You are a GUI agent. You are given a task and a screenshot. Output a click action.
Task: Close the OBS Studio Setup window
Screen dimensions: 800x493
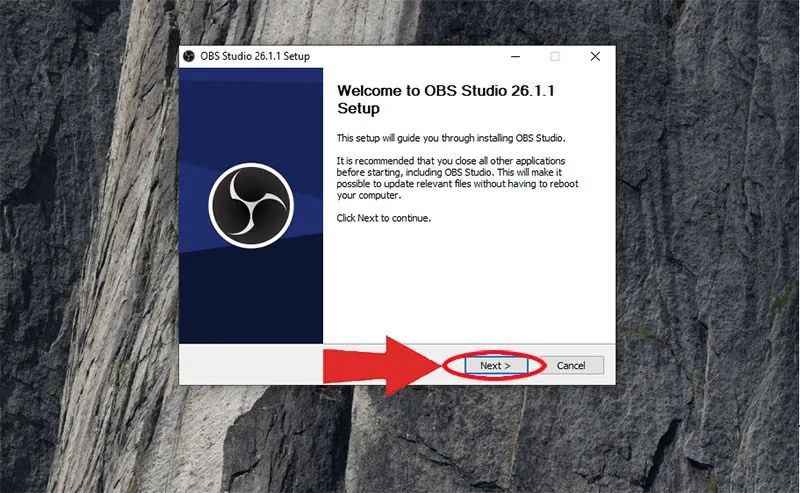[595, 57]
